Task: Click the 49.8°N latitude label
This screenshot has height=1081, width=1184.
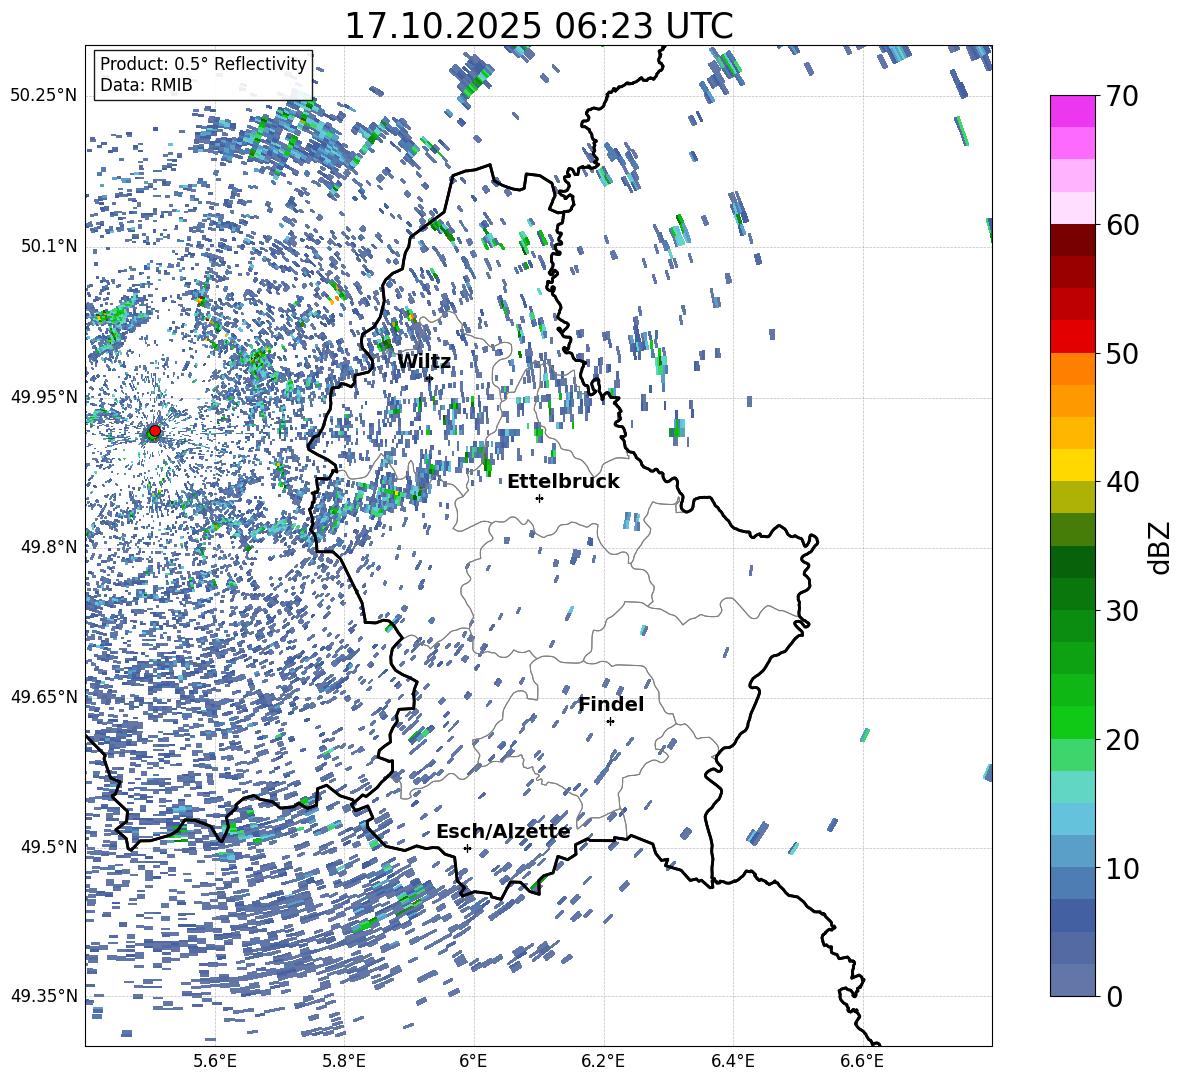Action: point(49,547)
